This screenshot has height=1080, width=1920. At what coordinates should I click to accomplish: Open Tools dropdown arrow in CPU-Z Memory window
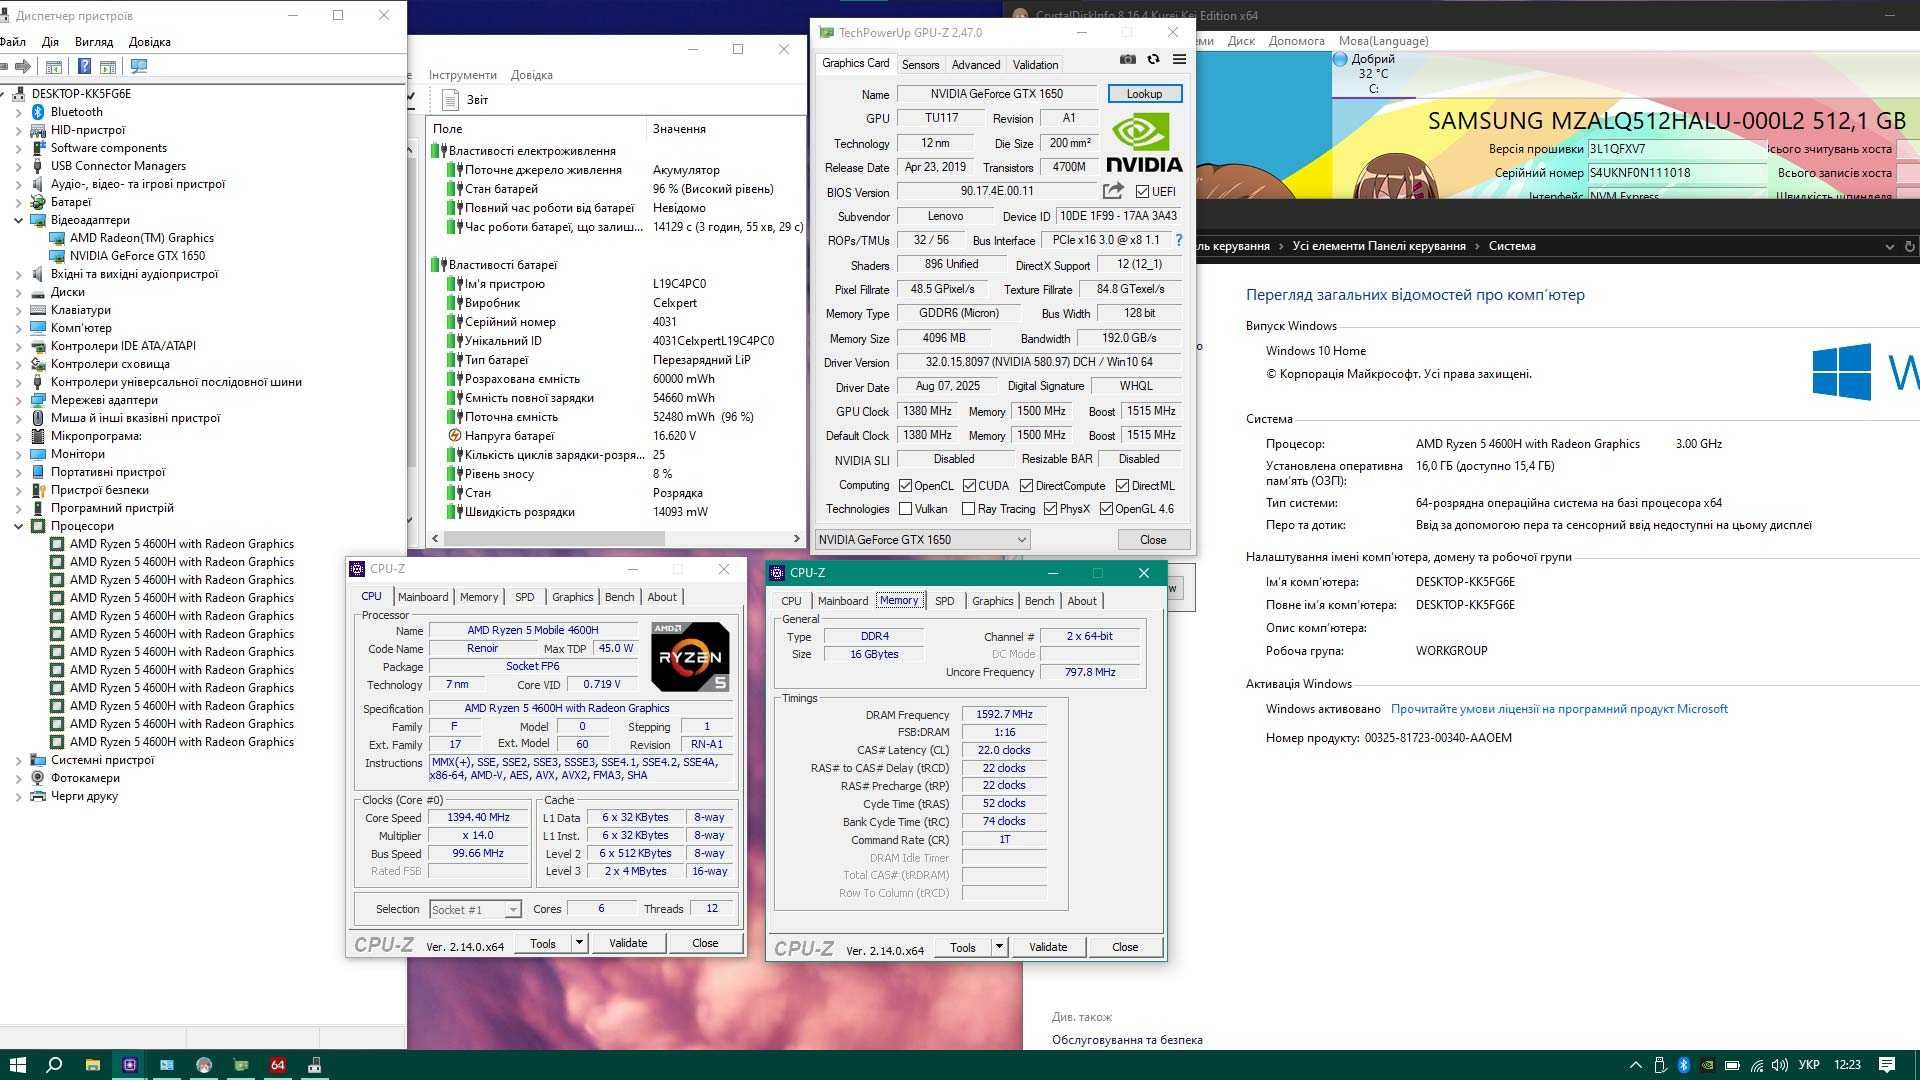998,947
